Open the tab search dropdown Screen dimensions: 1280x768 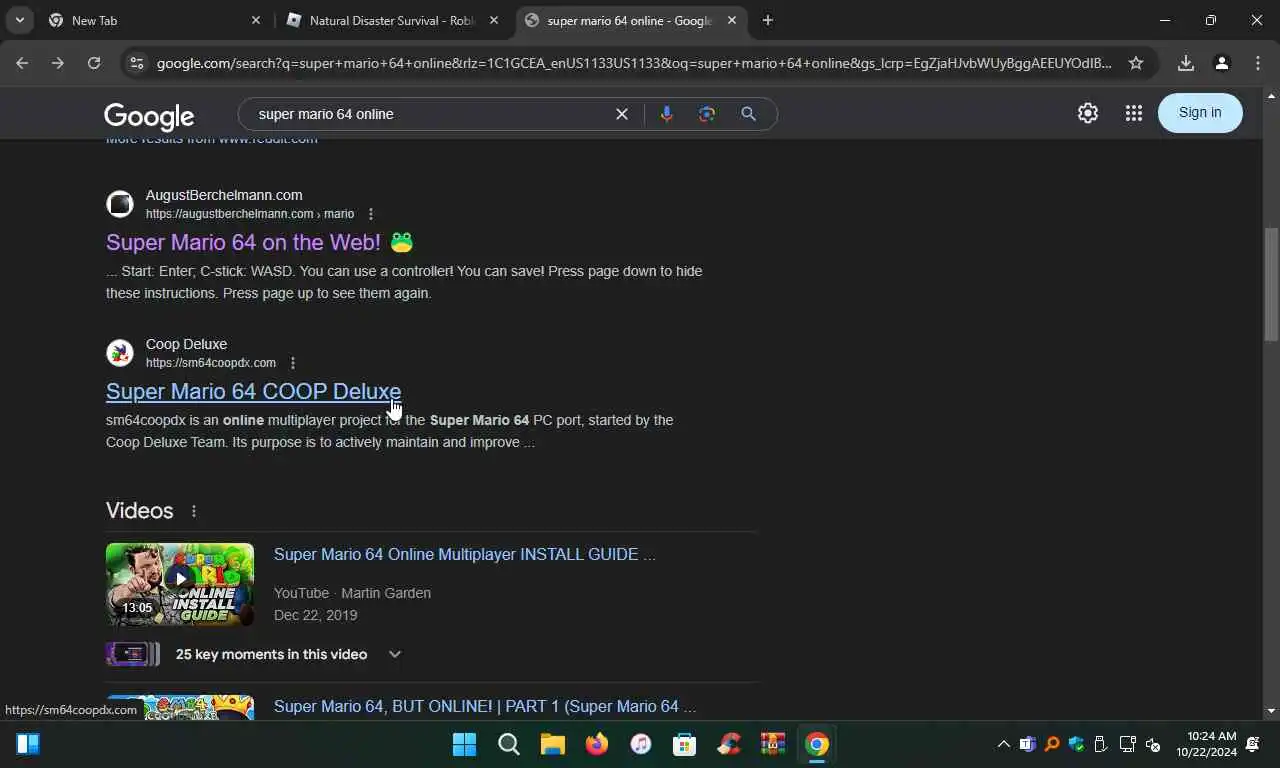(19, 20)
